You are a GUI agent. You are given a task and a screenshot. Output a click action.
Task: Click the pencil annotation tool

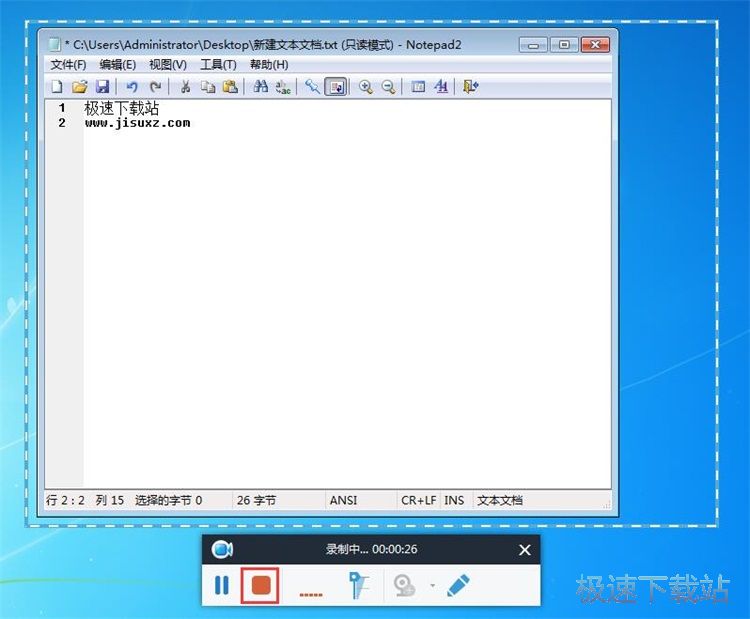click(x=458, y=585)
